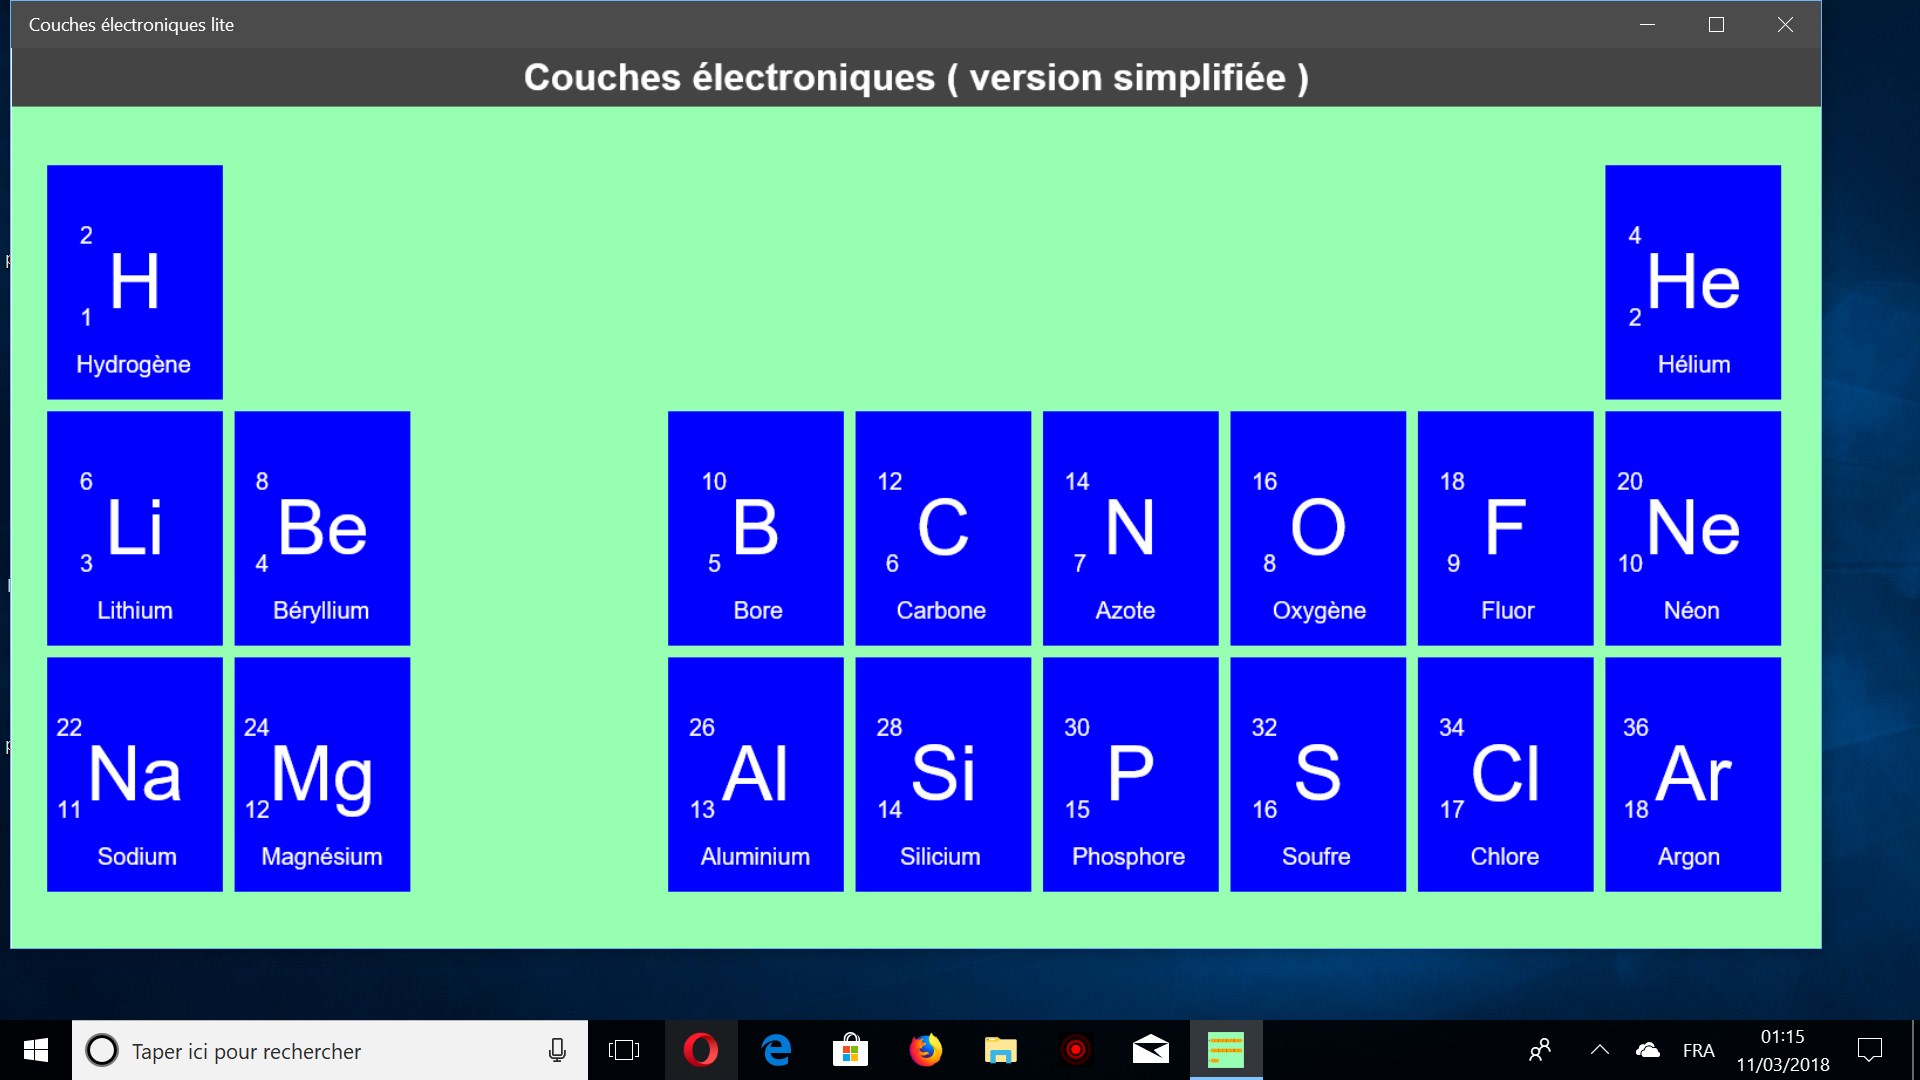Screen dimensions: 1920x1080
Task: Choose the Oxygène element tile
Action: [x=1317, y=528]
